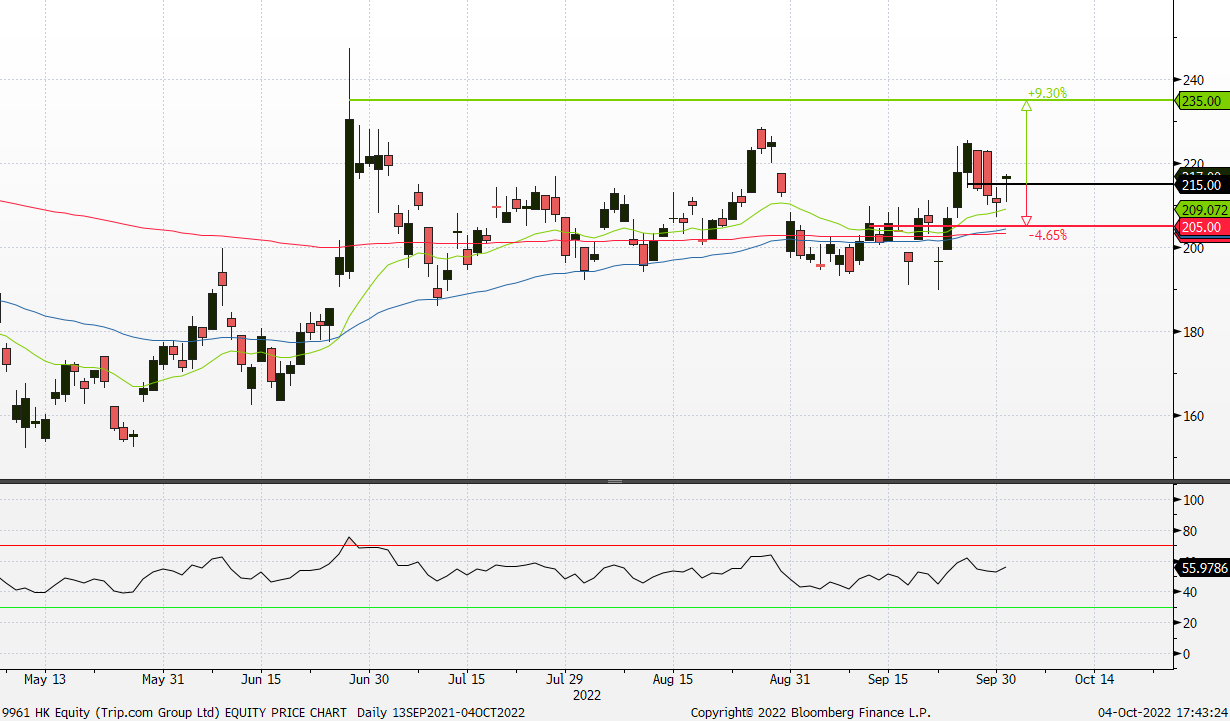This screenshot has height=721, width=1230.
Task: Select the +9.30% upside annotation
Action: click(x=1047, y=93)
